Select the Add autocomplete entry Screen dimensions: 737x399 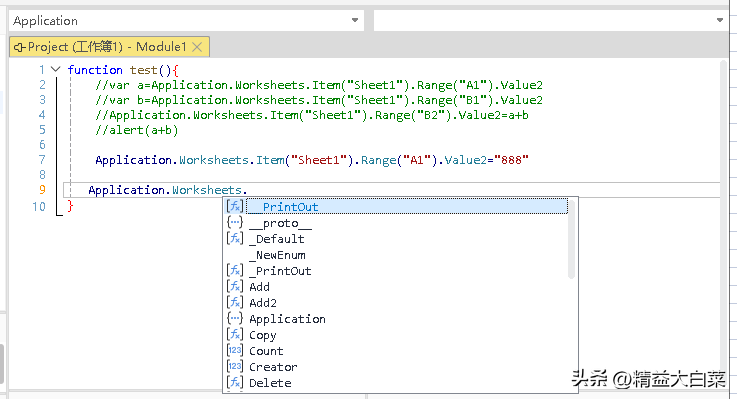259,287
